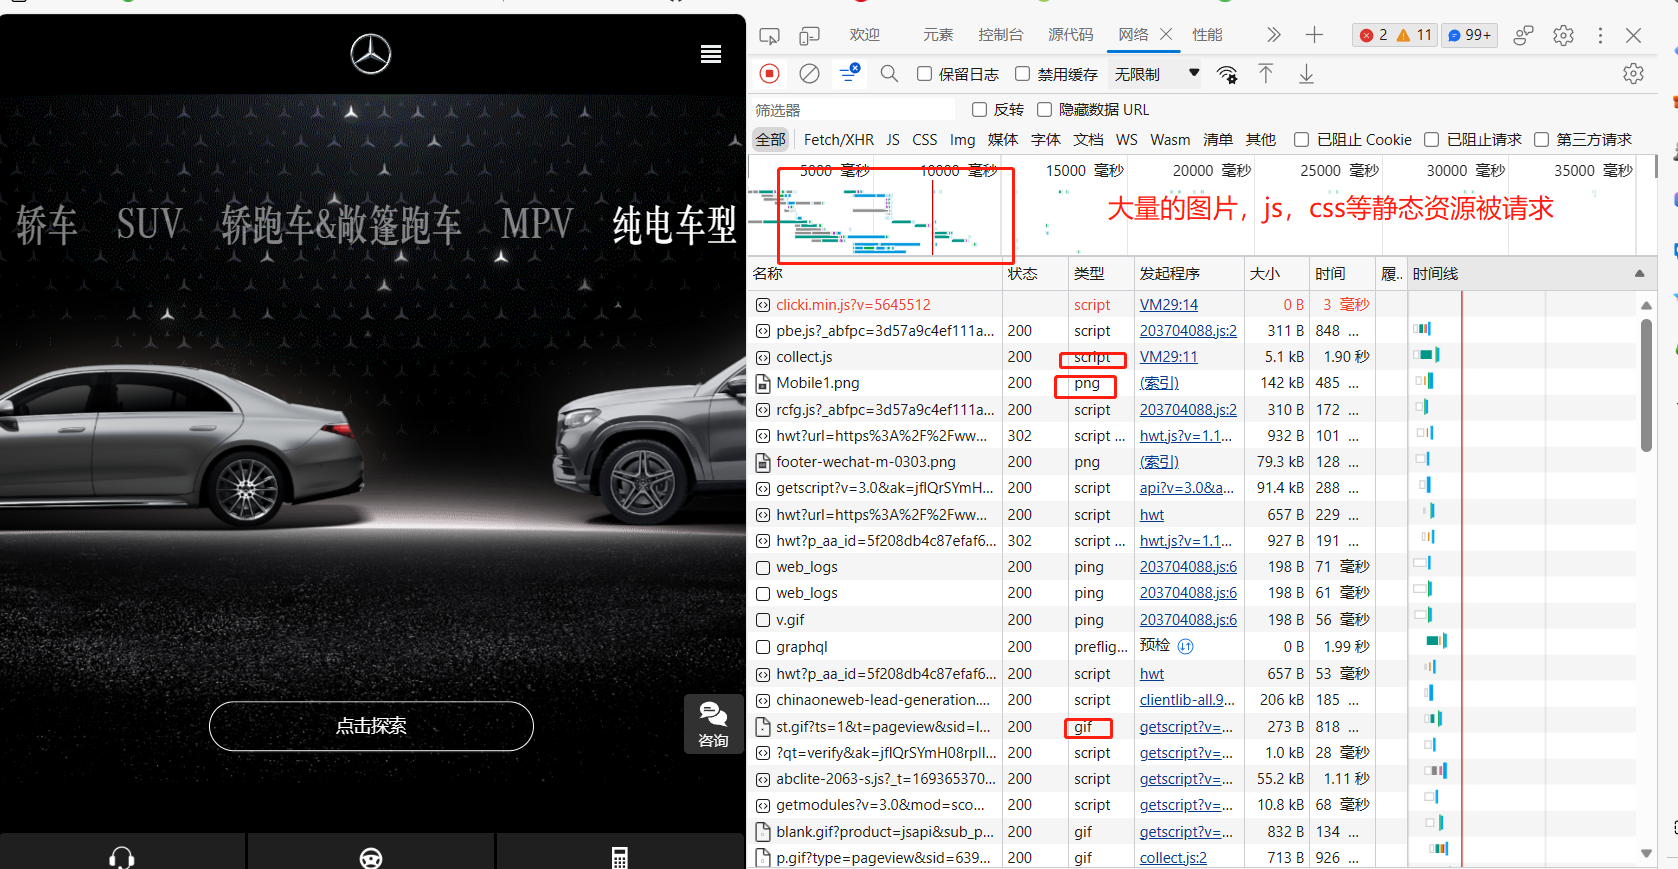Click the calculator icon in the bottom bar
This screenshot has width=1678, height=869.
(620, 858)
